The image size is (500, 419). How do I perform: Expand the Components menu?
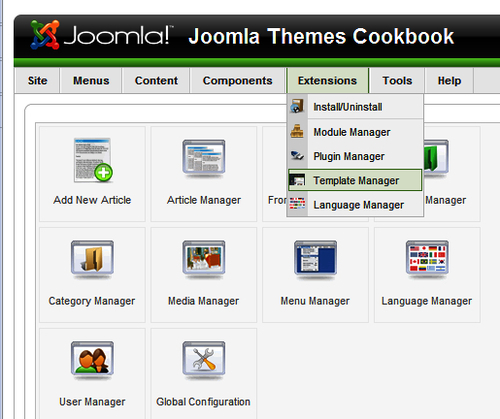click(238, 81)
